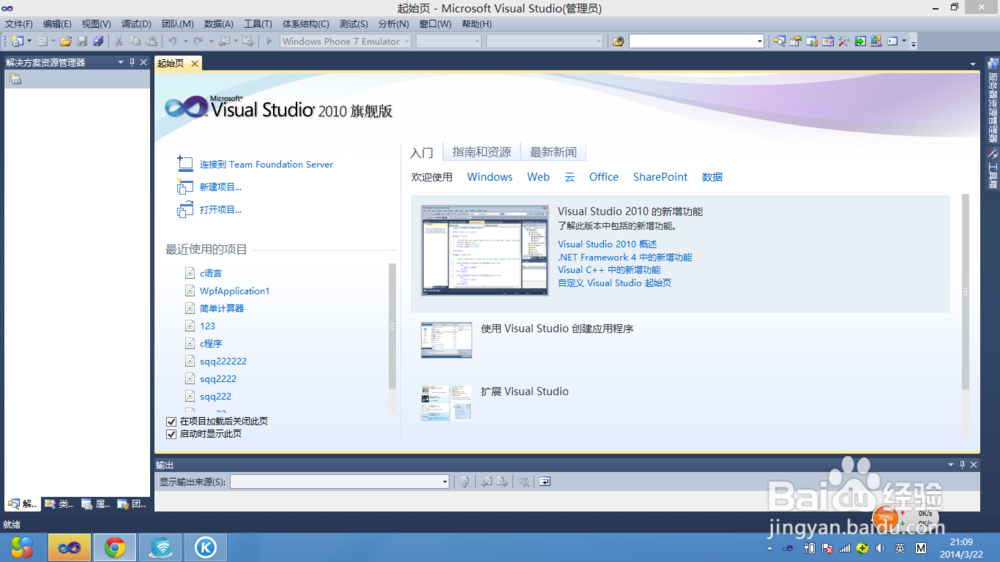The image size is (1000, 562).
Task: Open Properties Window via toolbar icon
Action: tap(795, 41)
